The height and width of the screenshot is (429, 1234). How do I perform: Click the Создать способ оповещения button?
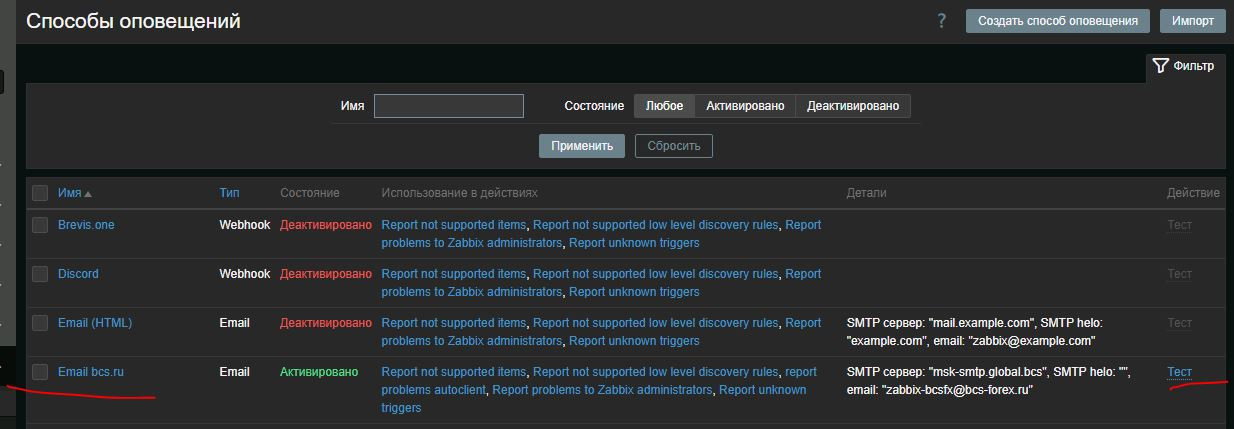click(x=1057, y=21)
